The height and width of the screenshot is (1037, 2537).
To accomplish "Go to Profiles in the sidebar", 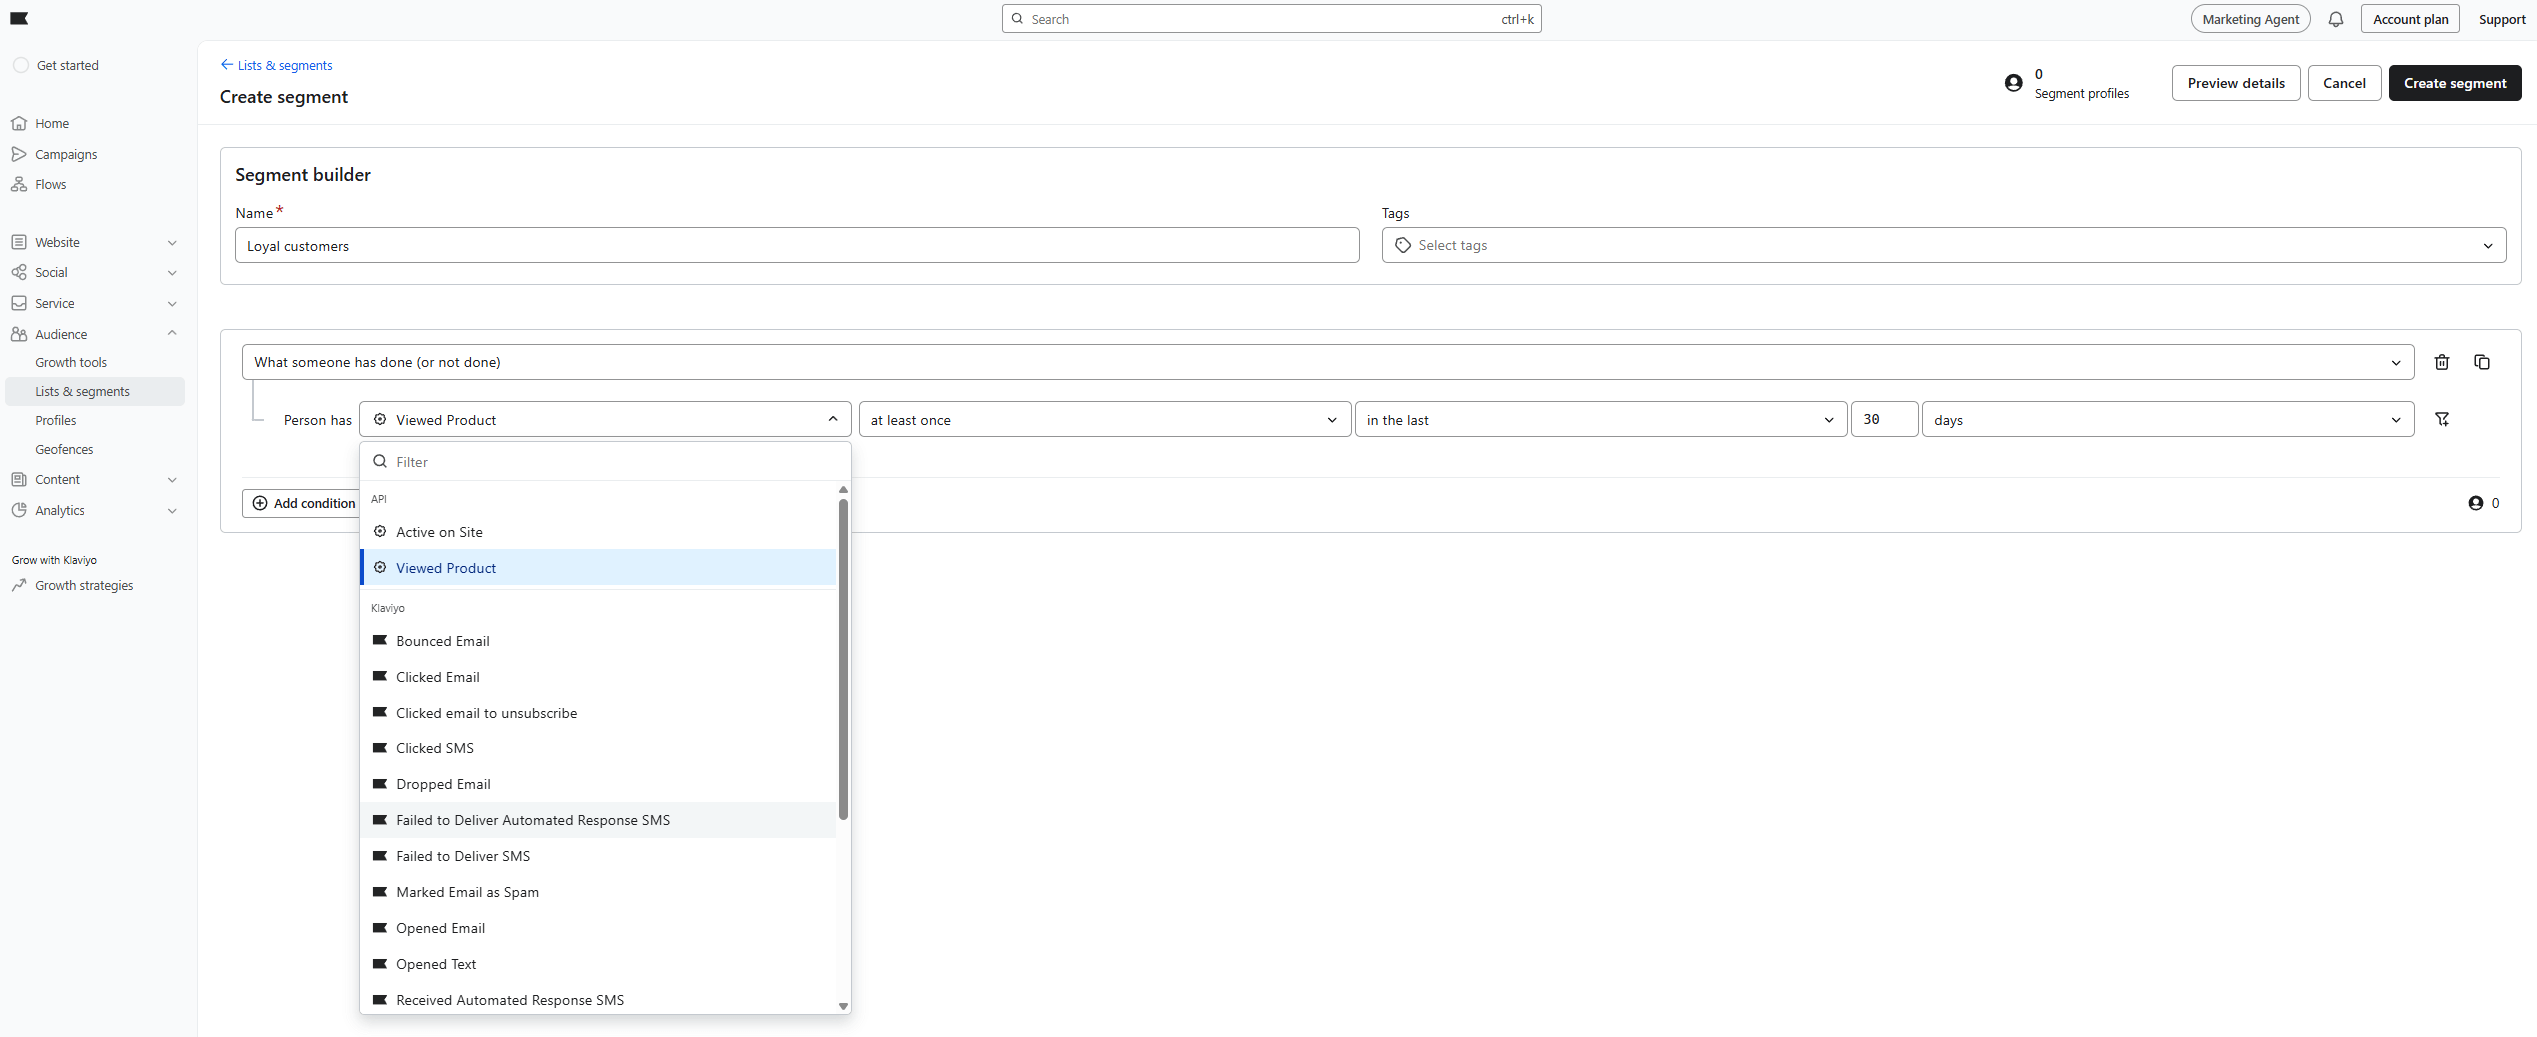I will (x=56, y=420).
